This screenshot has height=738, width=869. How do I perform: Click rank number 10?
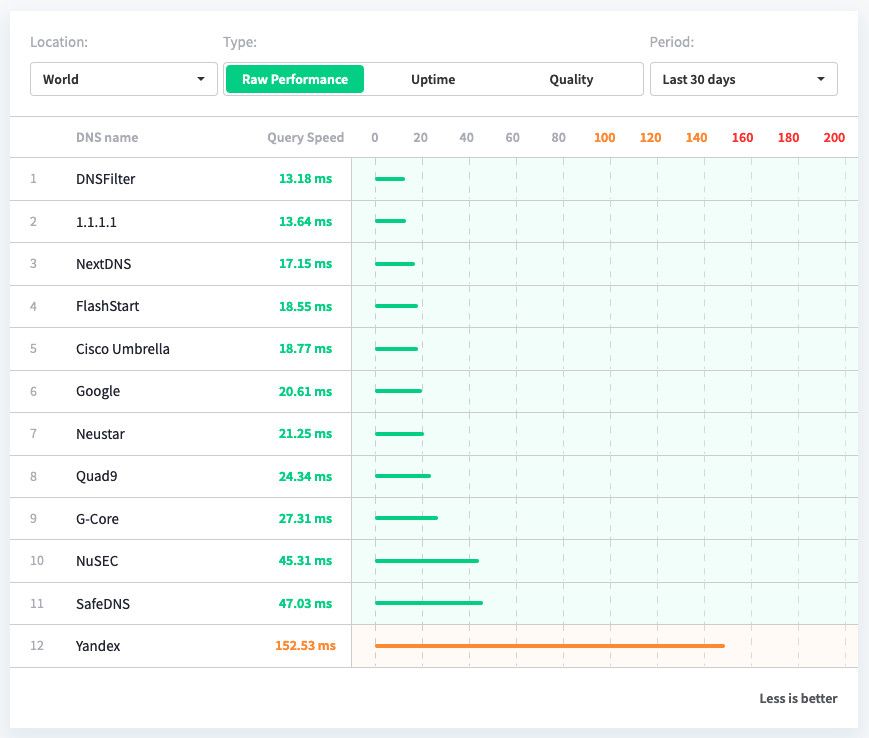(x=37, y=561)
